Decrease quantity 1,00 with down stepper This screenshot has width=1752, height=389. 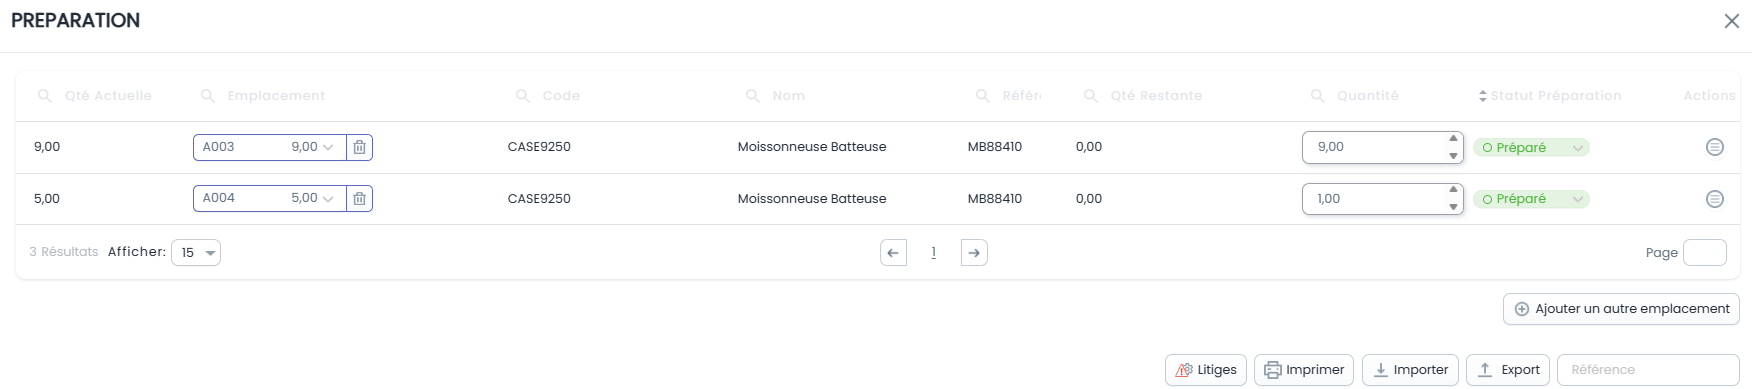pos(1453,207)
